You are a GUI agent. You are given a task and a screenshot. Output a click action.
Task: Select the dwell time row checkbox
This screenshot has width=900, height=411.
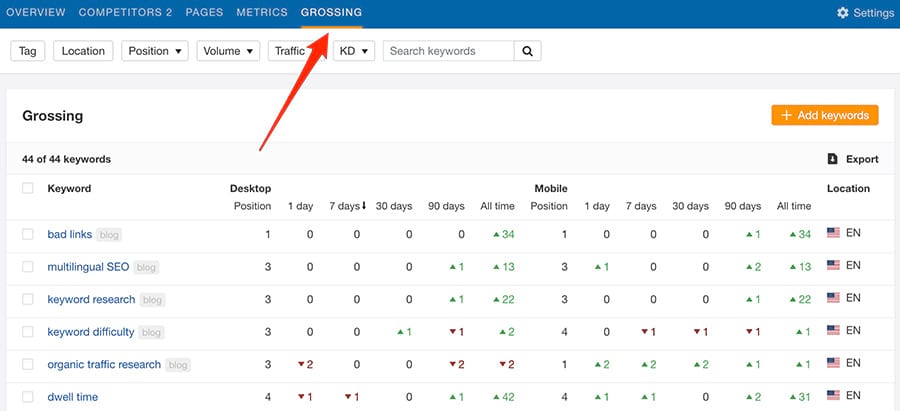click(28, 397)
